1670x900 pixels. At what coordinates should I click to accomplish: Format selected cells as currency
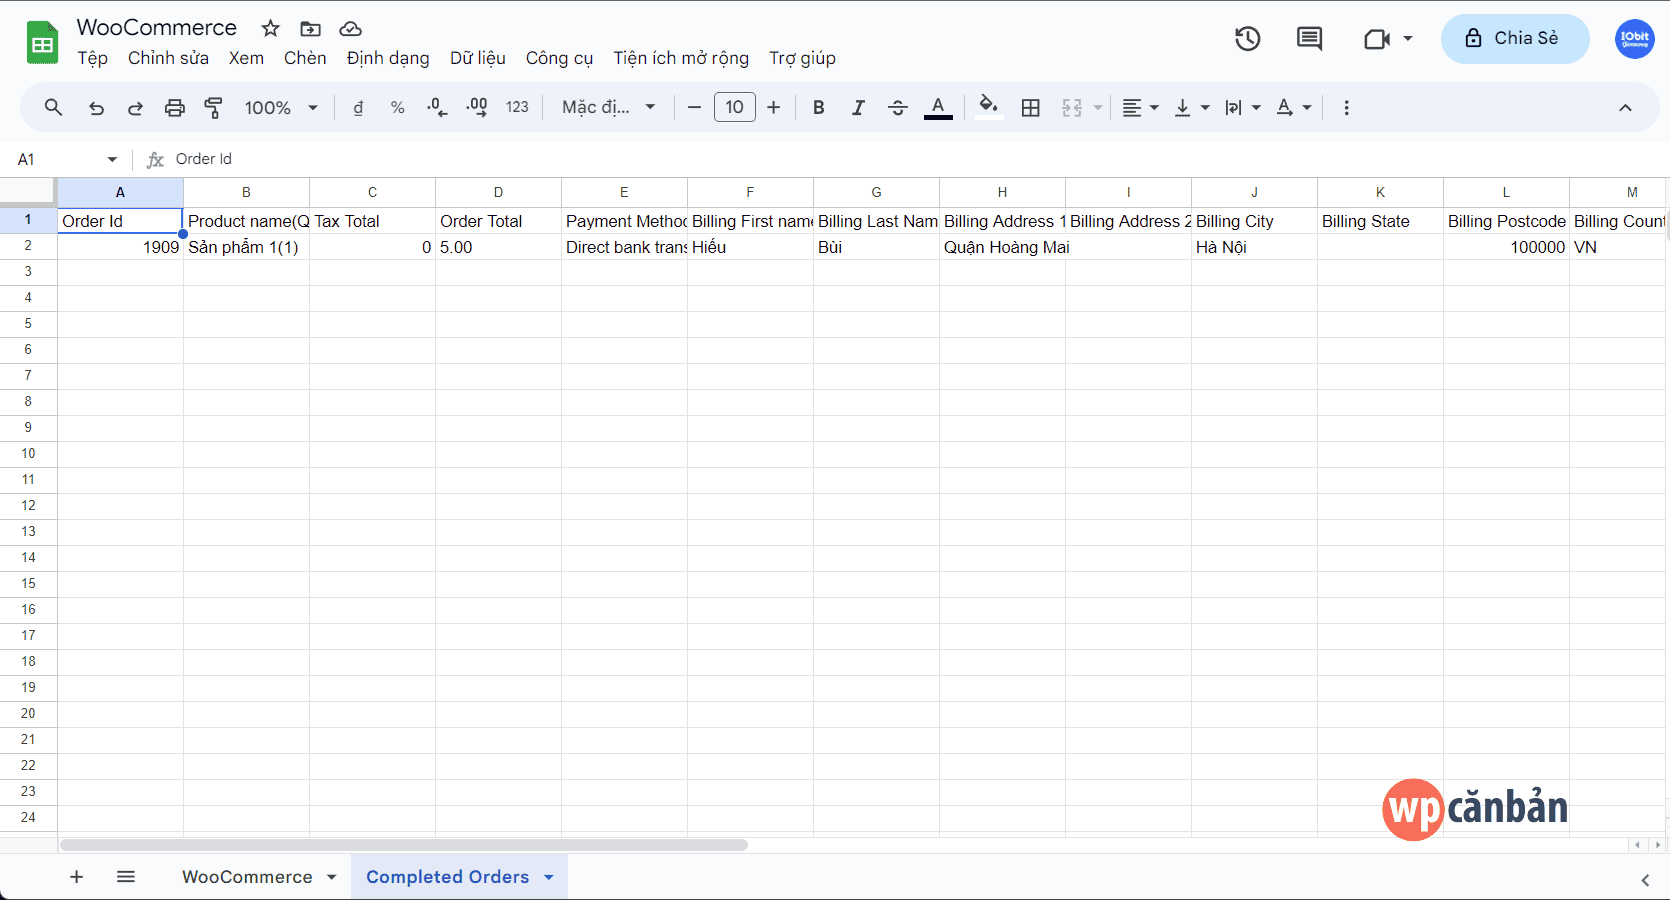pos(358,107)
